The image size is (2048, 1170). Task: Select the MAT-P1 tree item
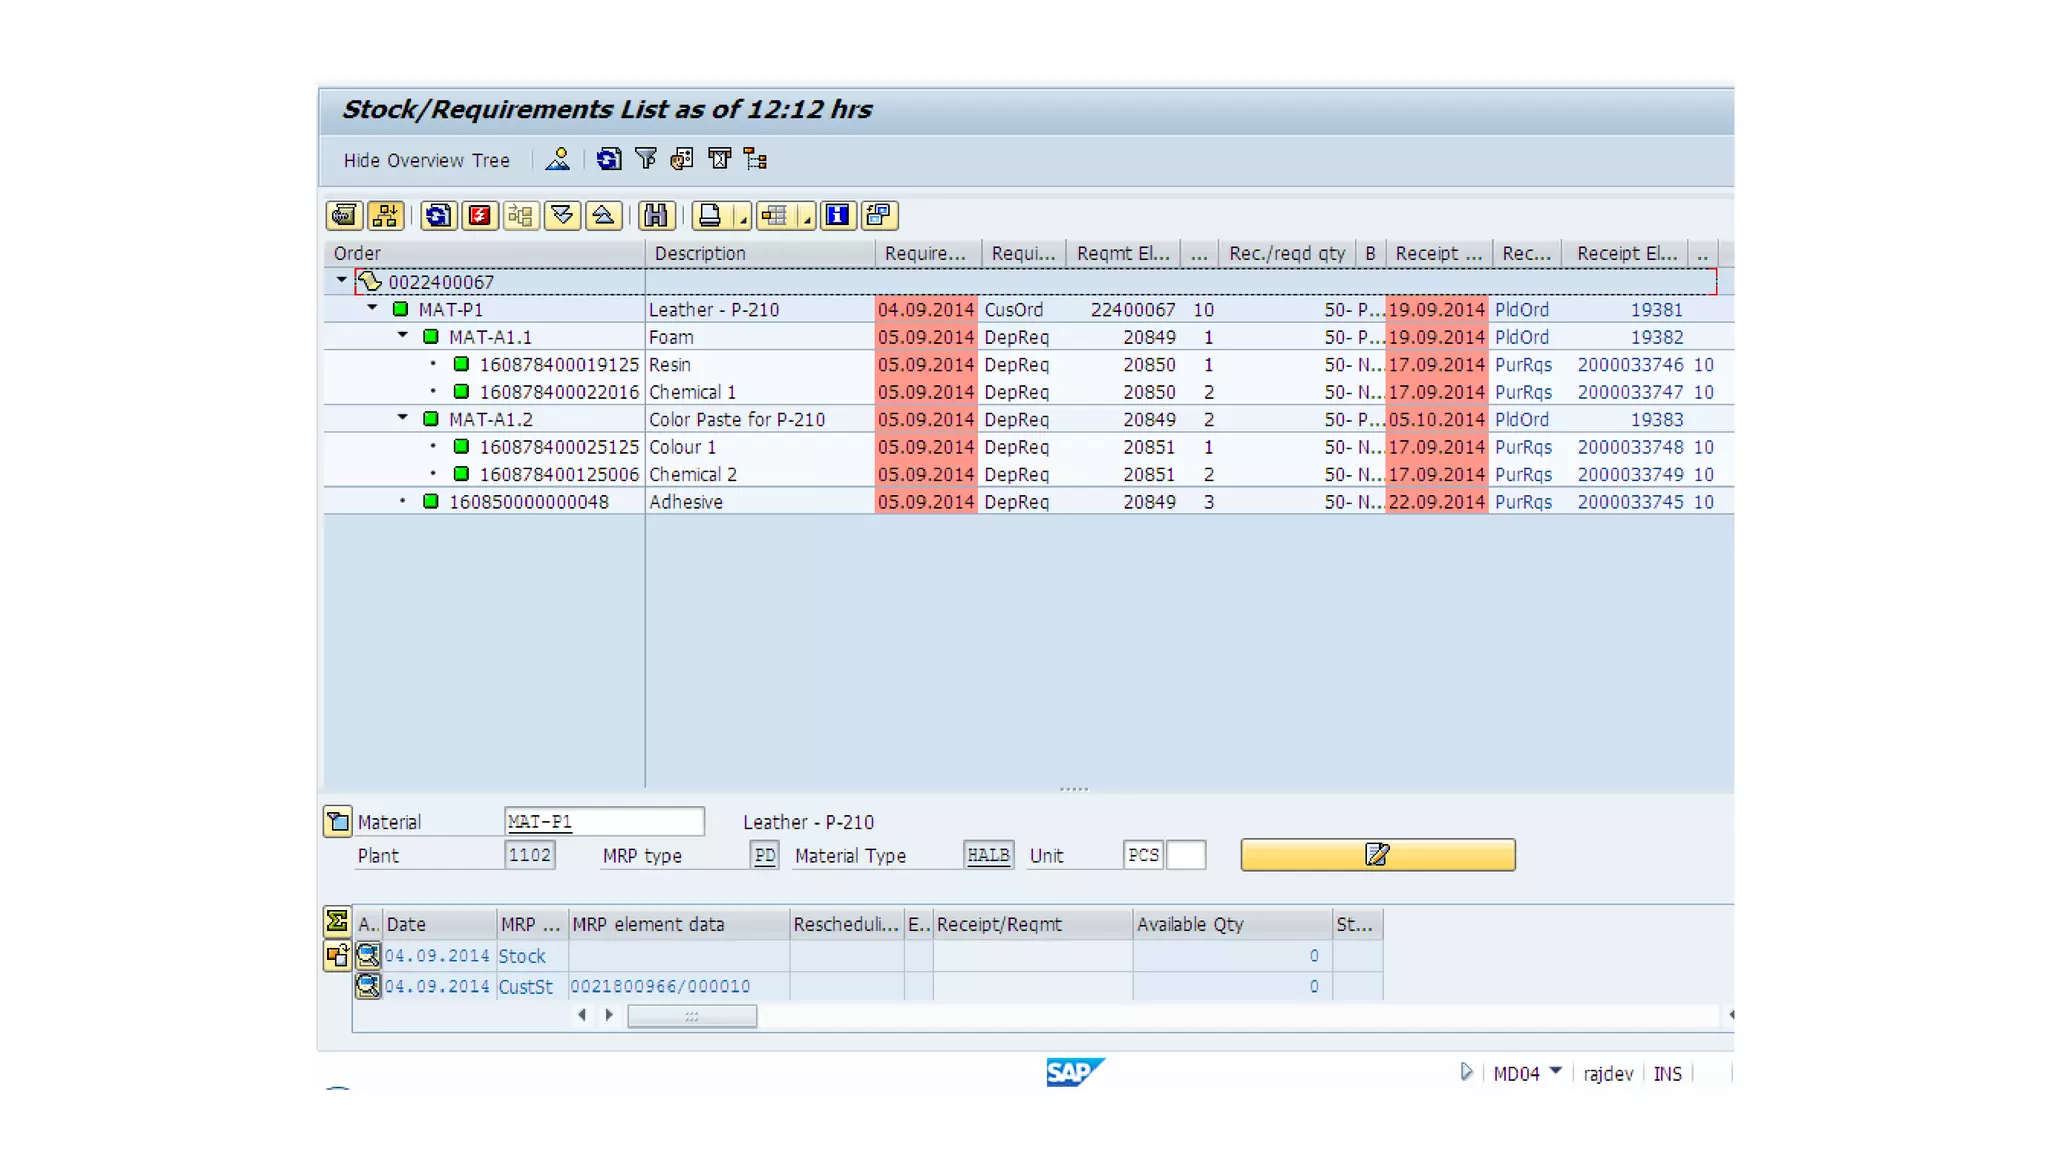(x=450, y=310)
